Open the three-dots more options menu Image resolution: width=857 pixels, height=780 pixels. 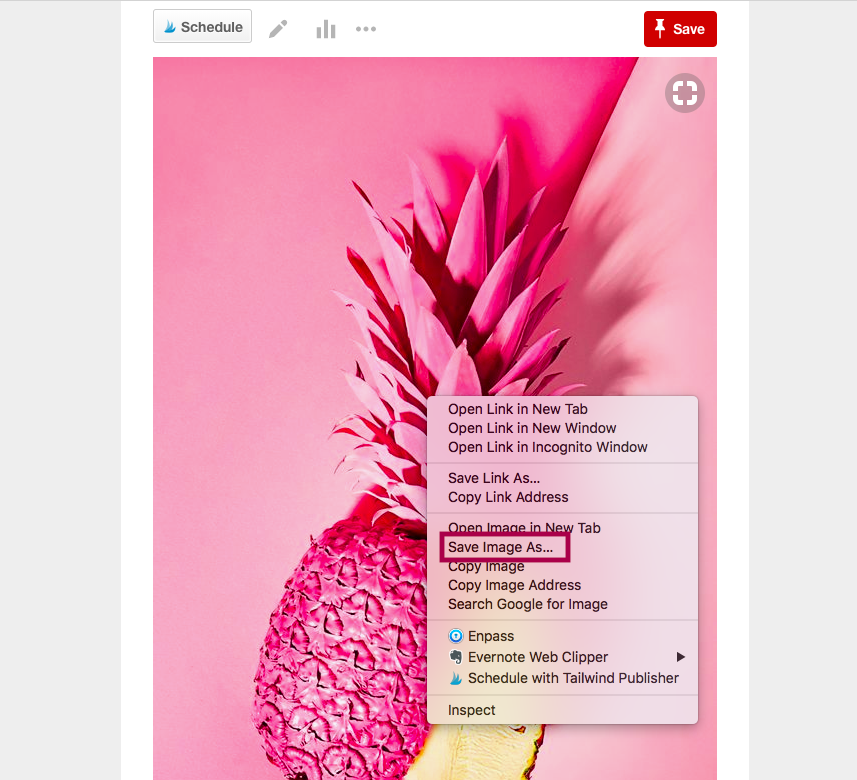[x=366, y=29]
